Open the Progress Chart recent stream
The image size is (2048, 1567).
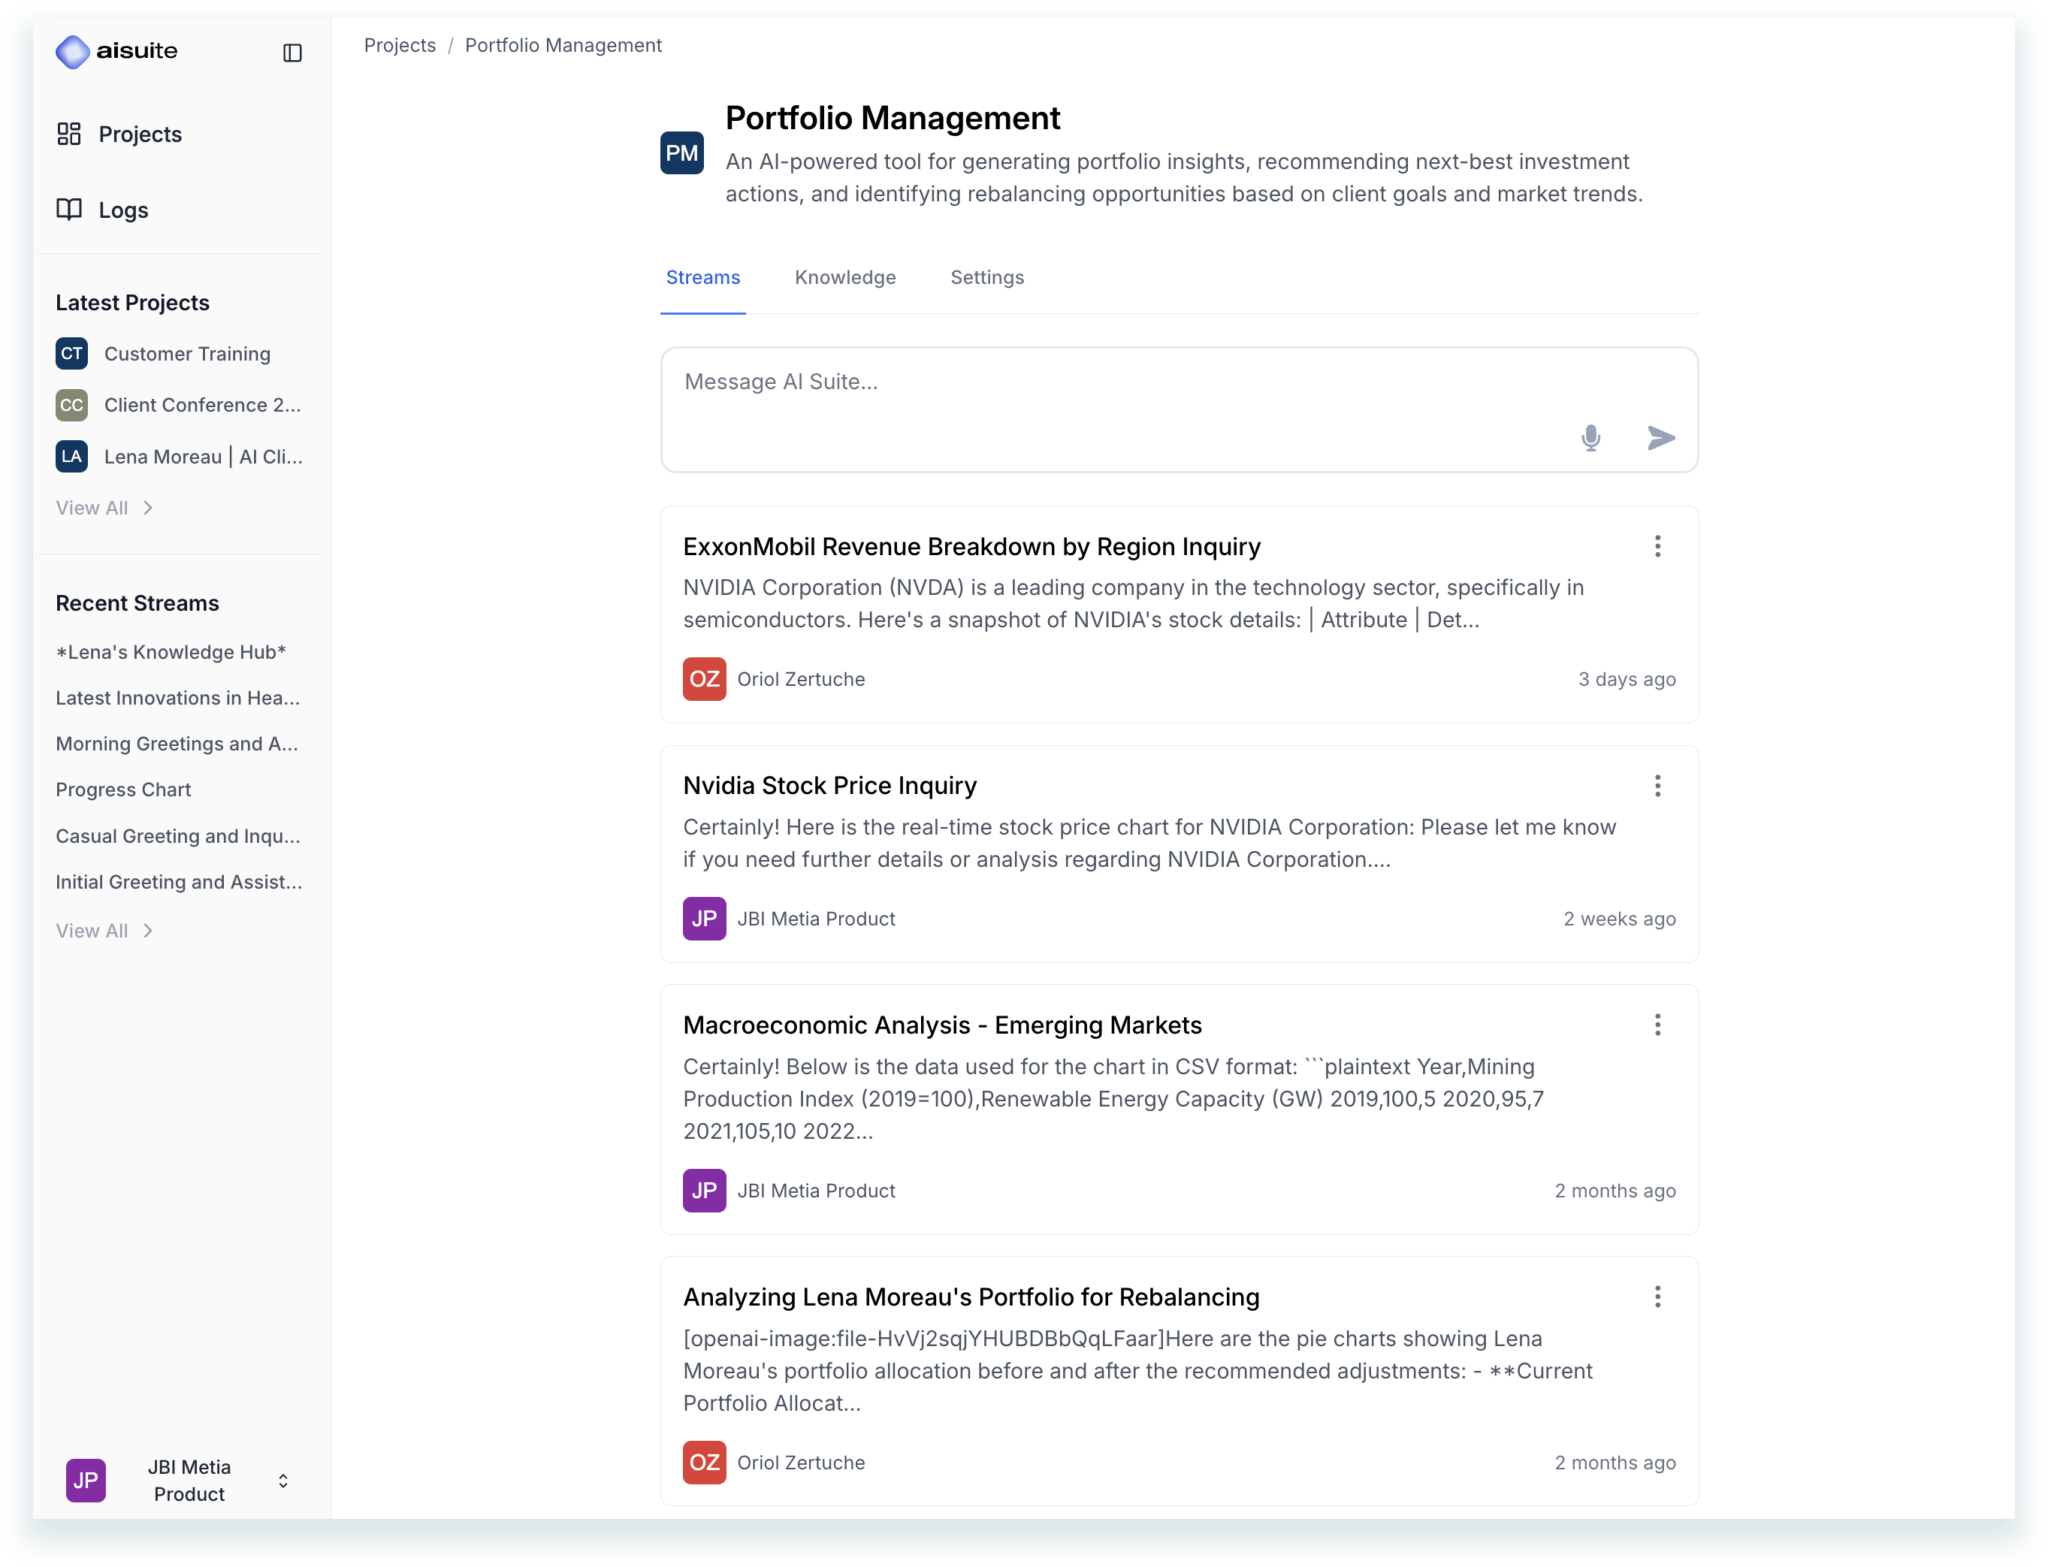coord(123,790)
